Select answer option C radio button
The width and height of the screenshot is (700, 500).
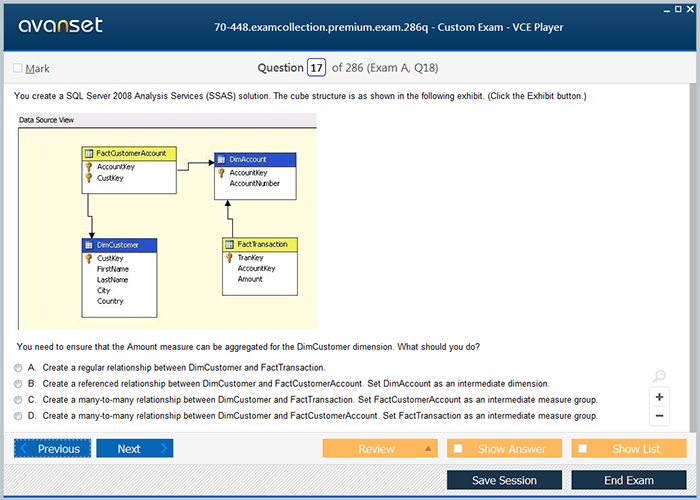pos(18,400)
